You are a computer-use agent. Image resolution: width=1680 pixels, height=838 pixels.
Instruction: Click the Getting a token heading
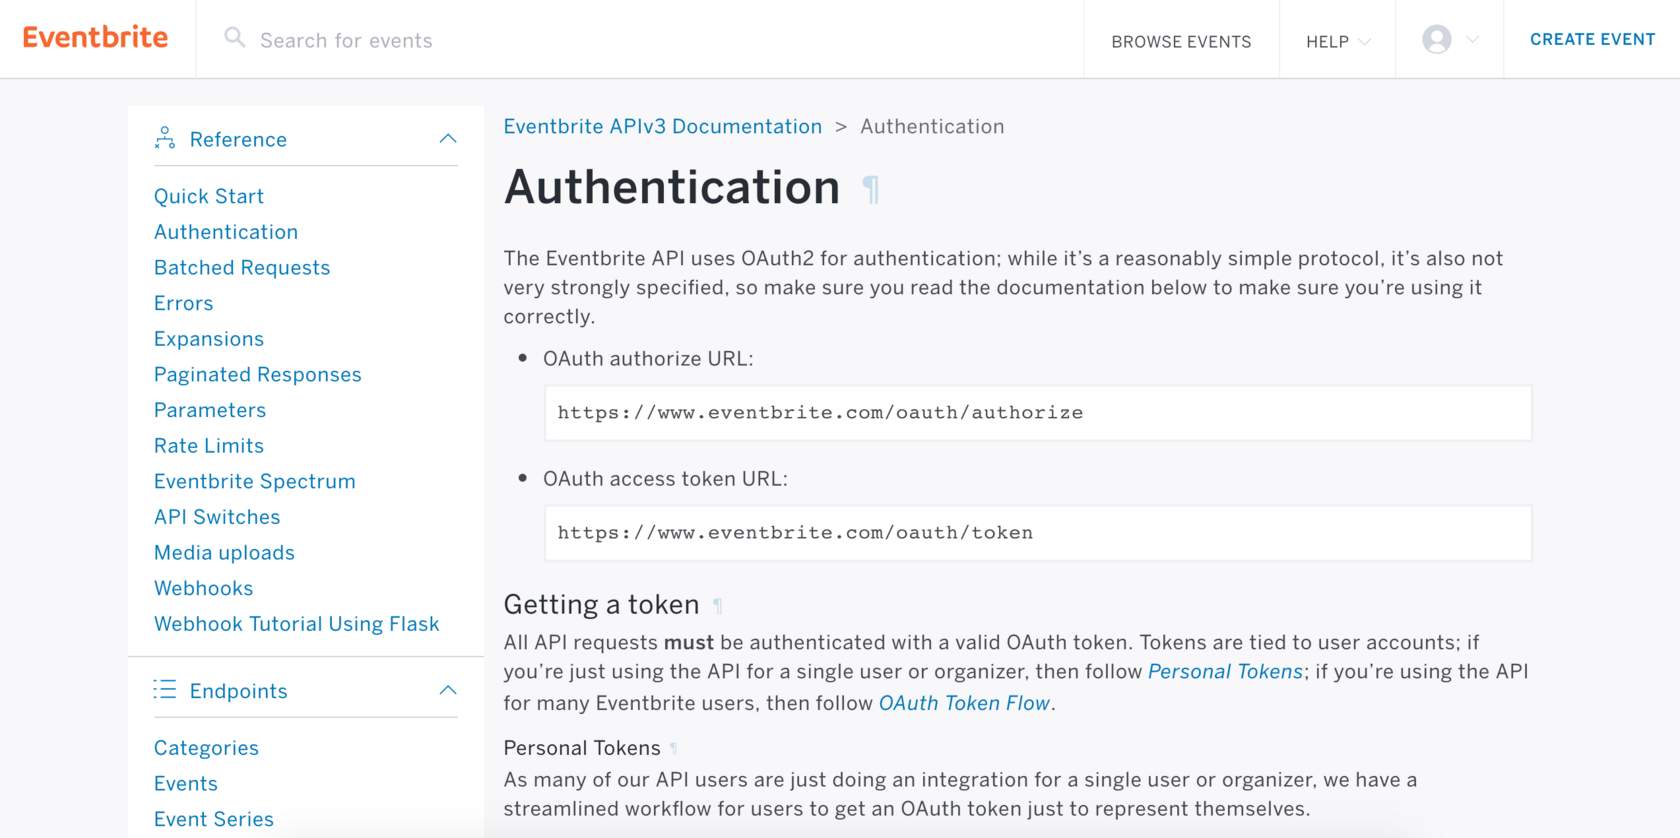pyautogui.click(x=601, y=605)
